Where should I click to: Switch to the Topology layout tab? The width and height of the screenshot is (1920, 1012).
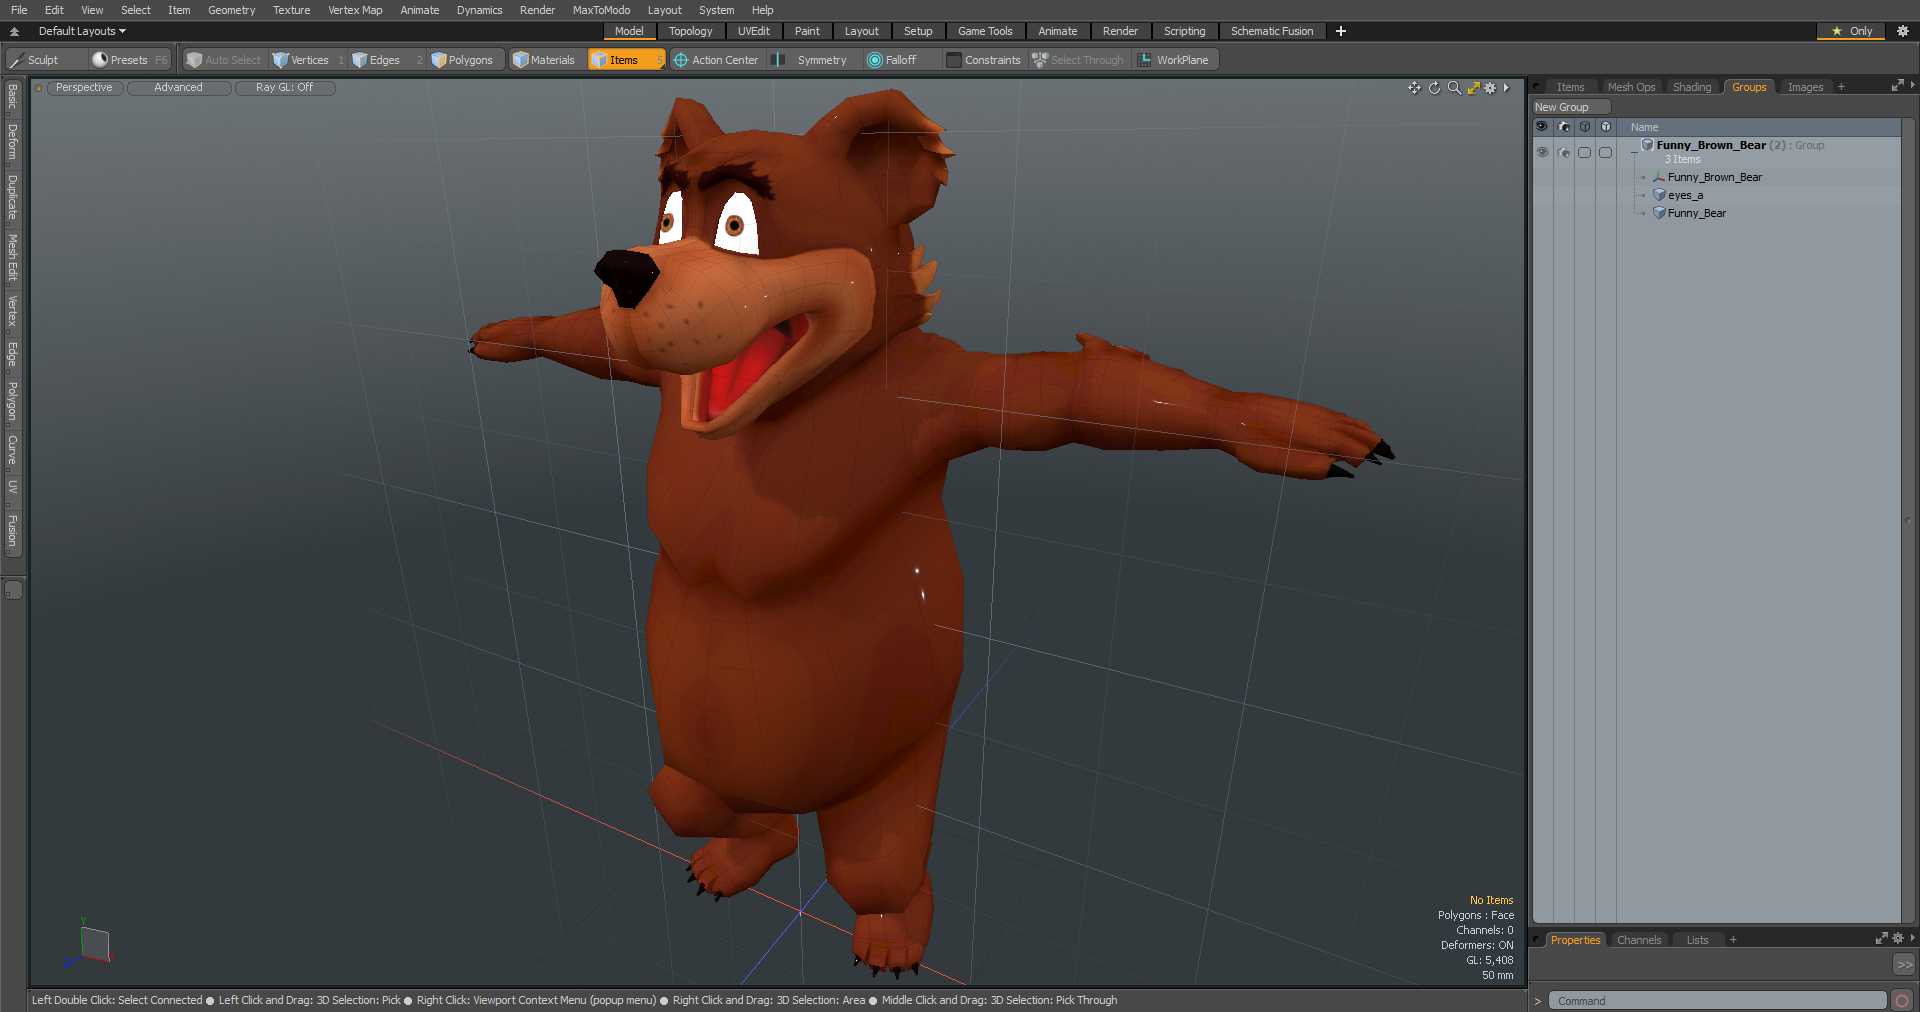tap(690, 31)
